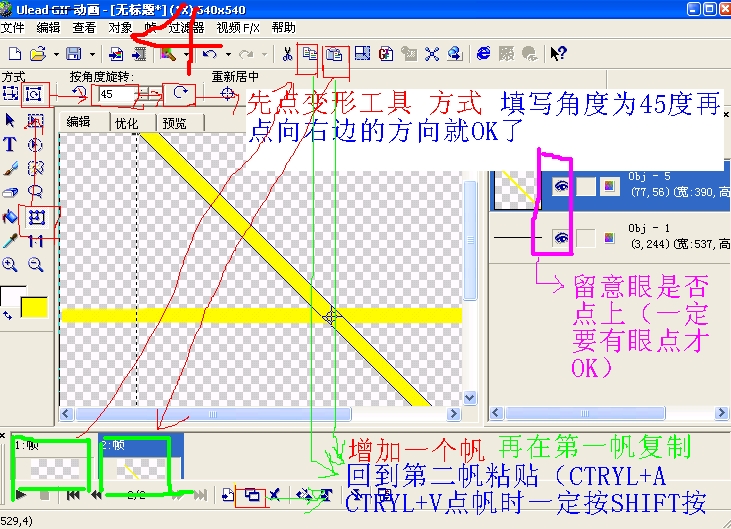Click the rotate clockwise button
731x529 pixels.
point(182,94)
